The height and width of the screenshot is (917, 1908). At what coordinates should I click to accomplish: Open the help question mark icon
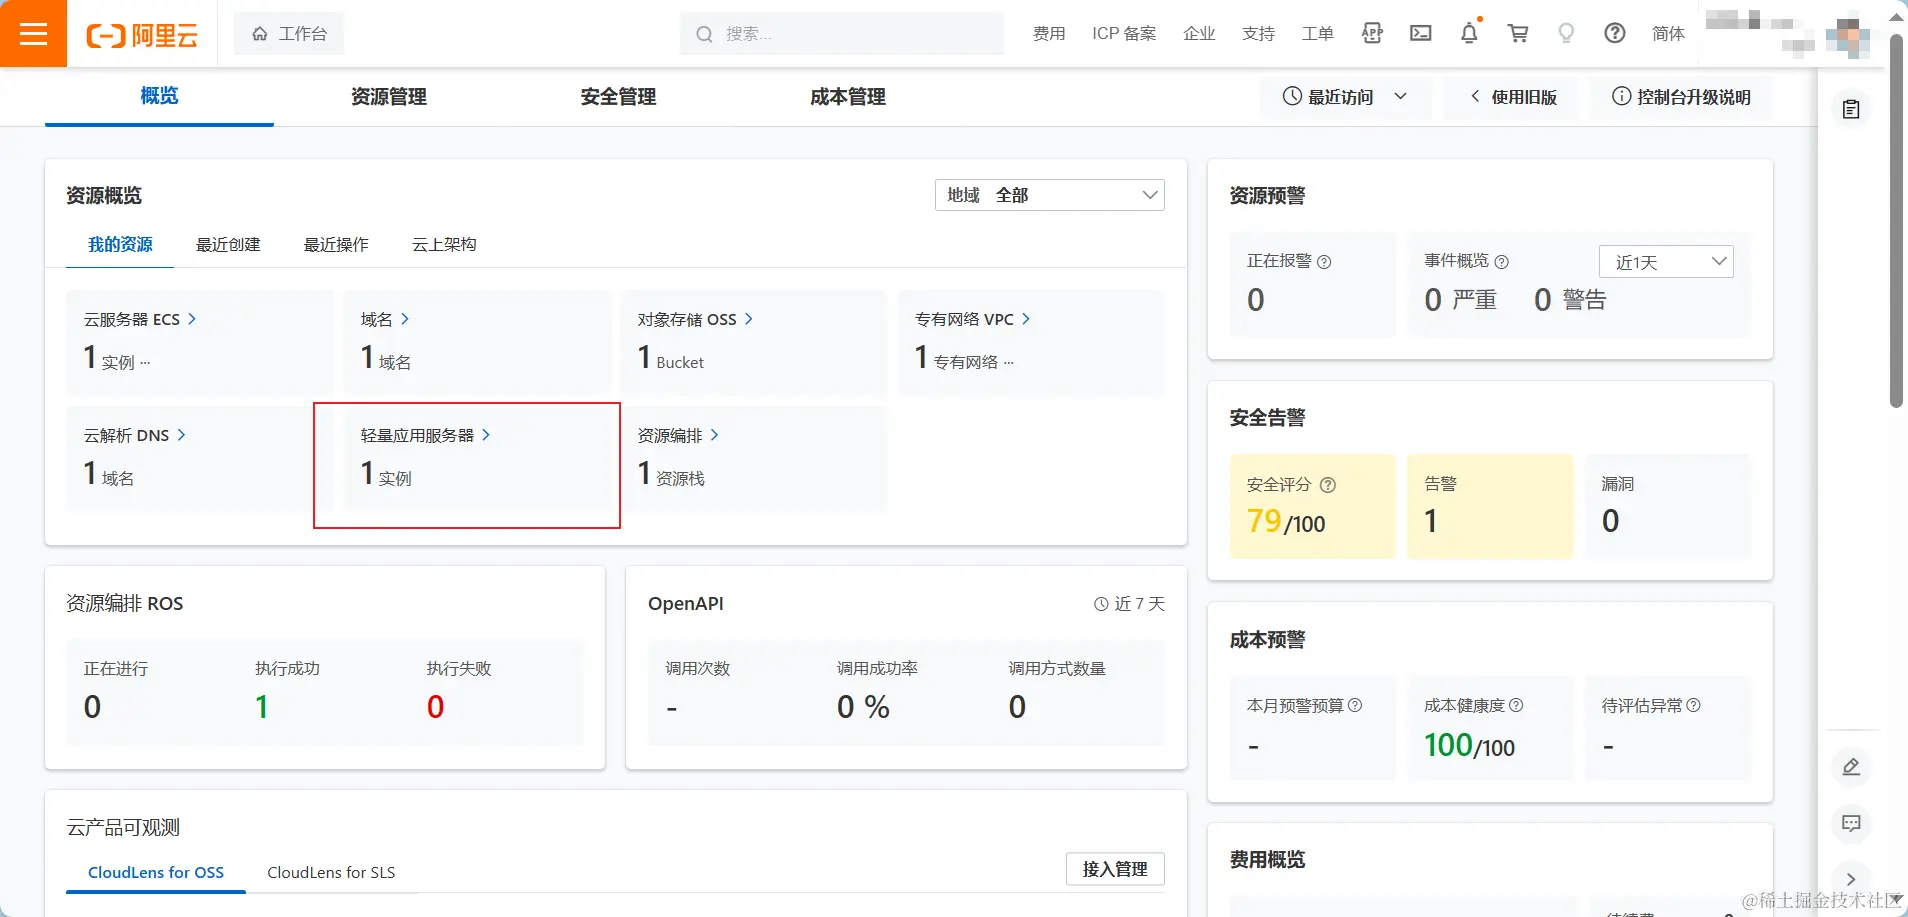1614,33
